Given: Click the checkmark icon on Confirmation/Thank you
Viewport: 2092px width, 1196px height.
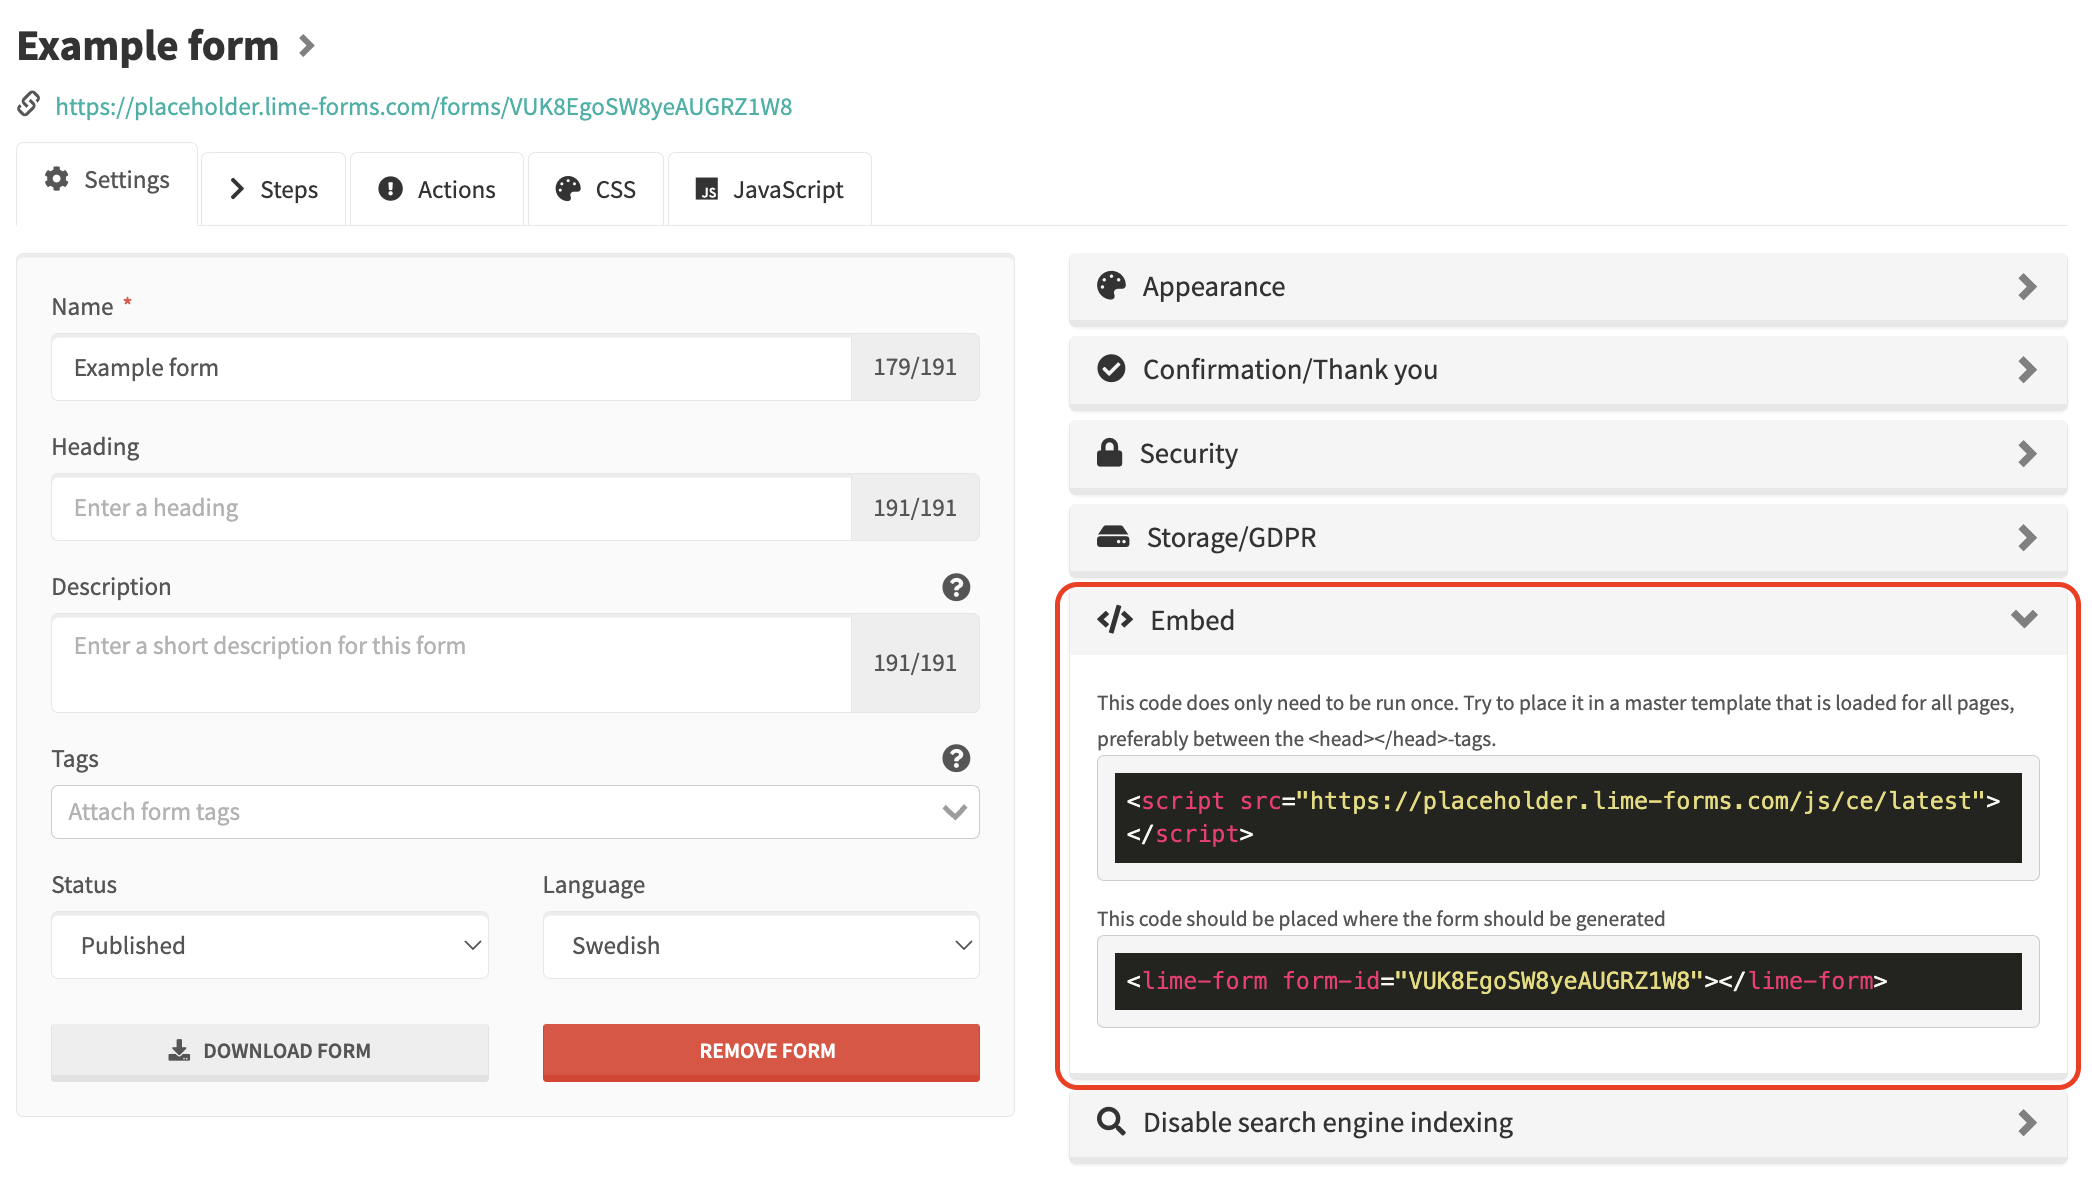Looking at the screenshot, I should (x=1110, y=369).
